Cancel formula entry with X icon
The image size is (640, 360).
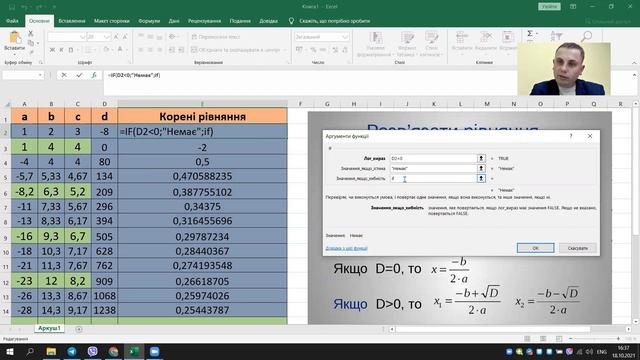point(64,75)
